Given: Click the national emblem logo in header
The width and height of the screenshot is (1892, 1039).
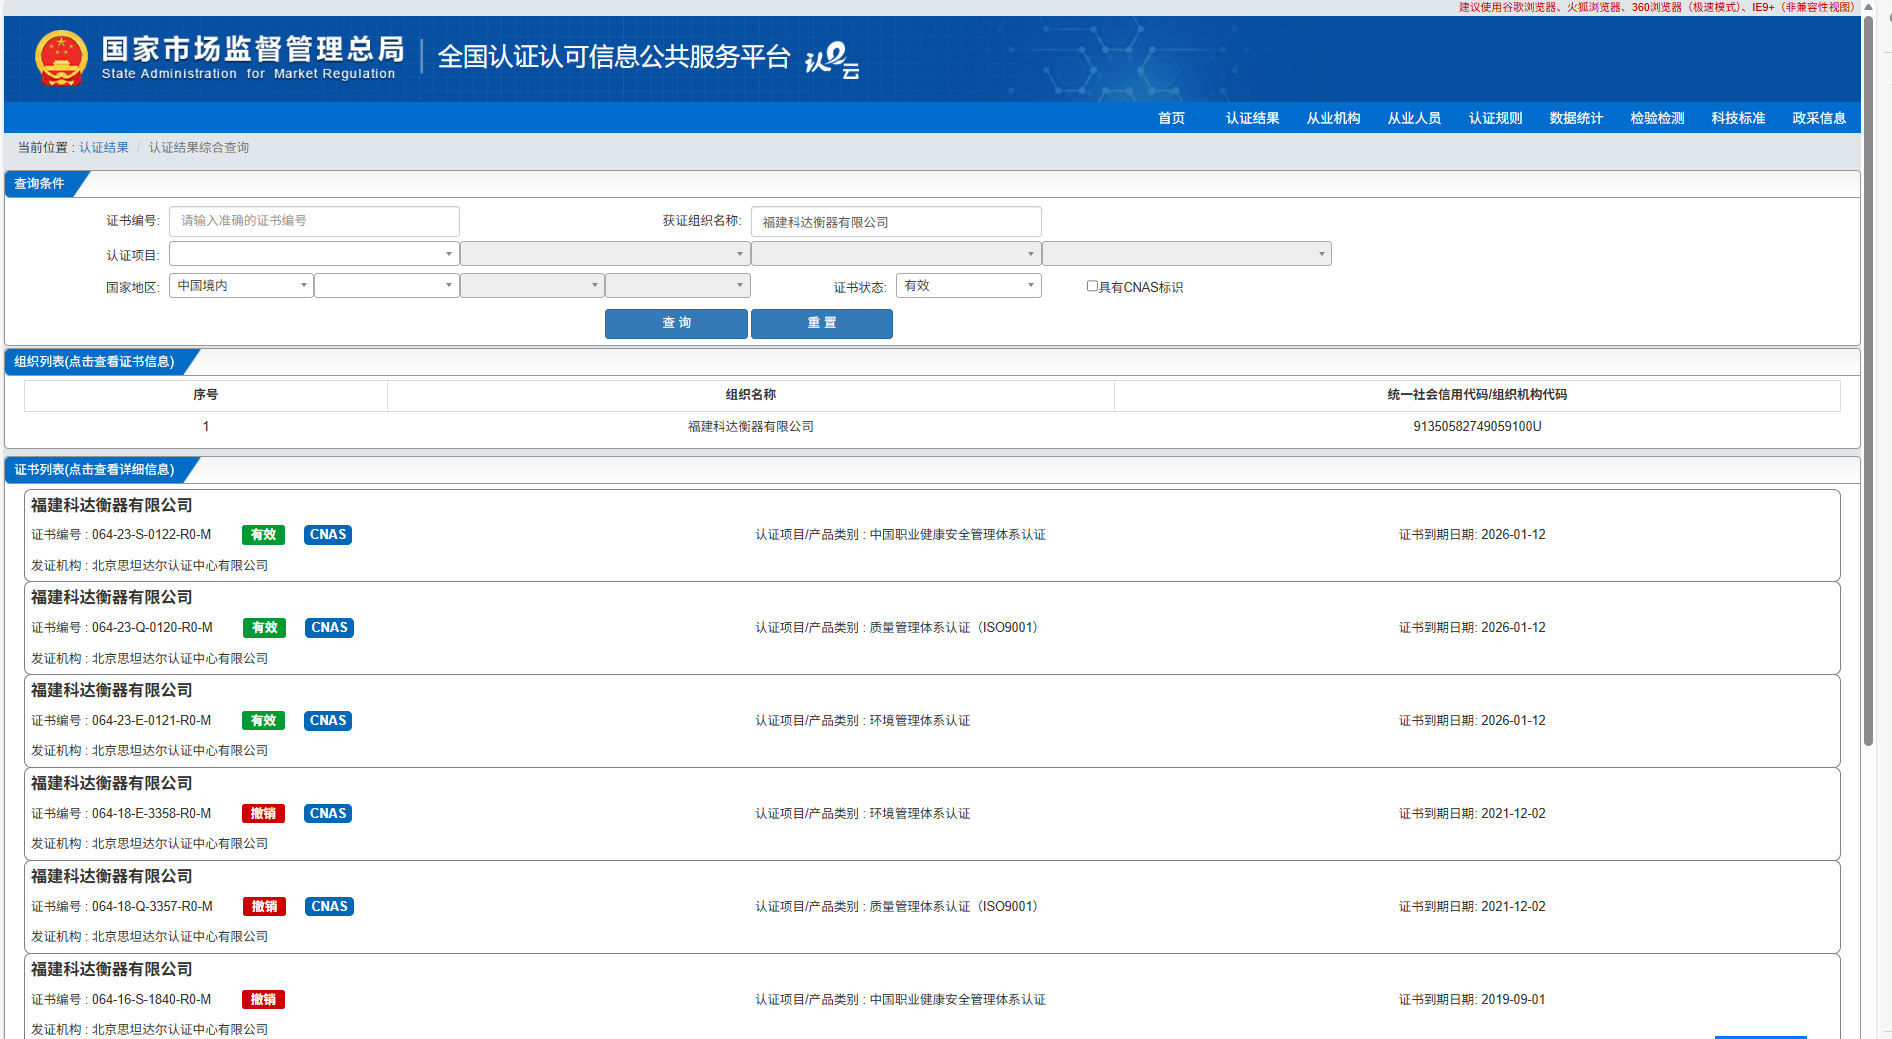Looking at the screenshot, I should pos(61,58).
